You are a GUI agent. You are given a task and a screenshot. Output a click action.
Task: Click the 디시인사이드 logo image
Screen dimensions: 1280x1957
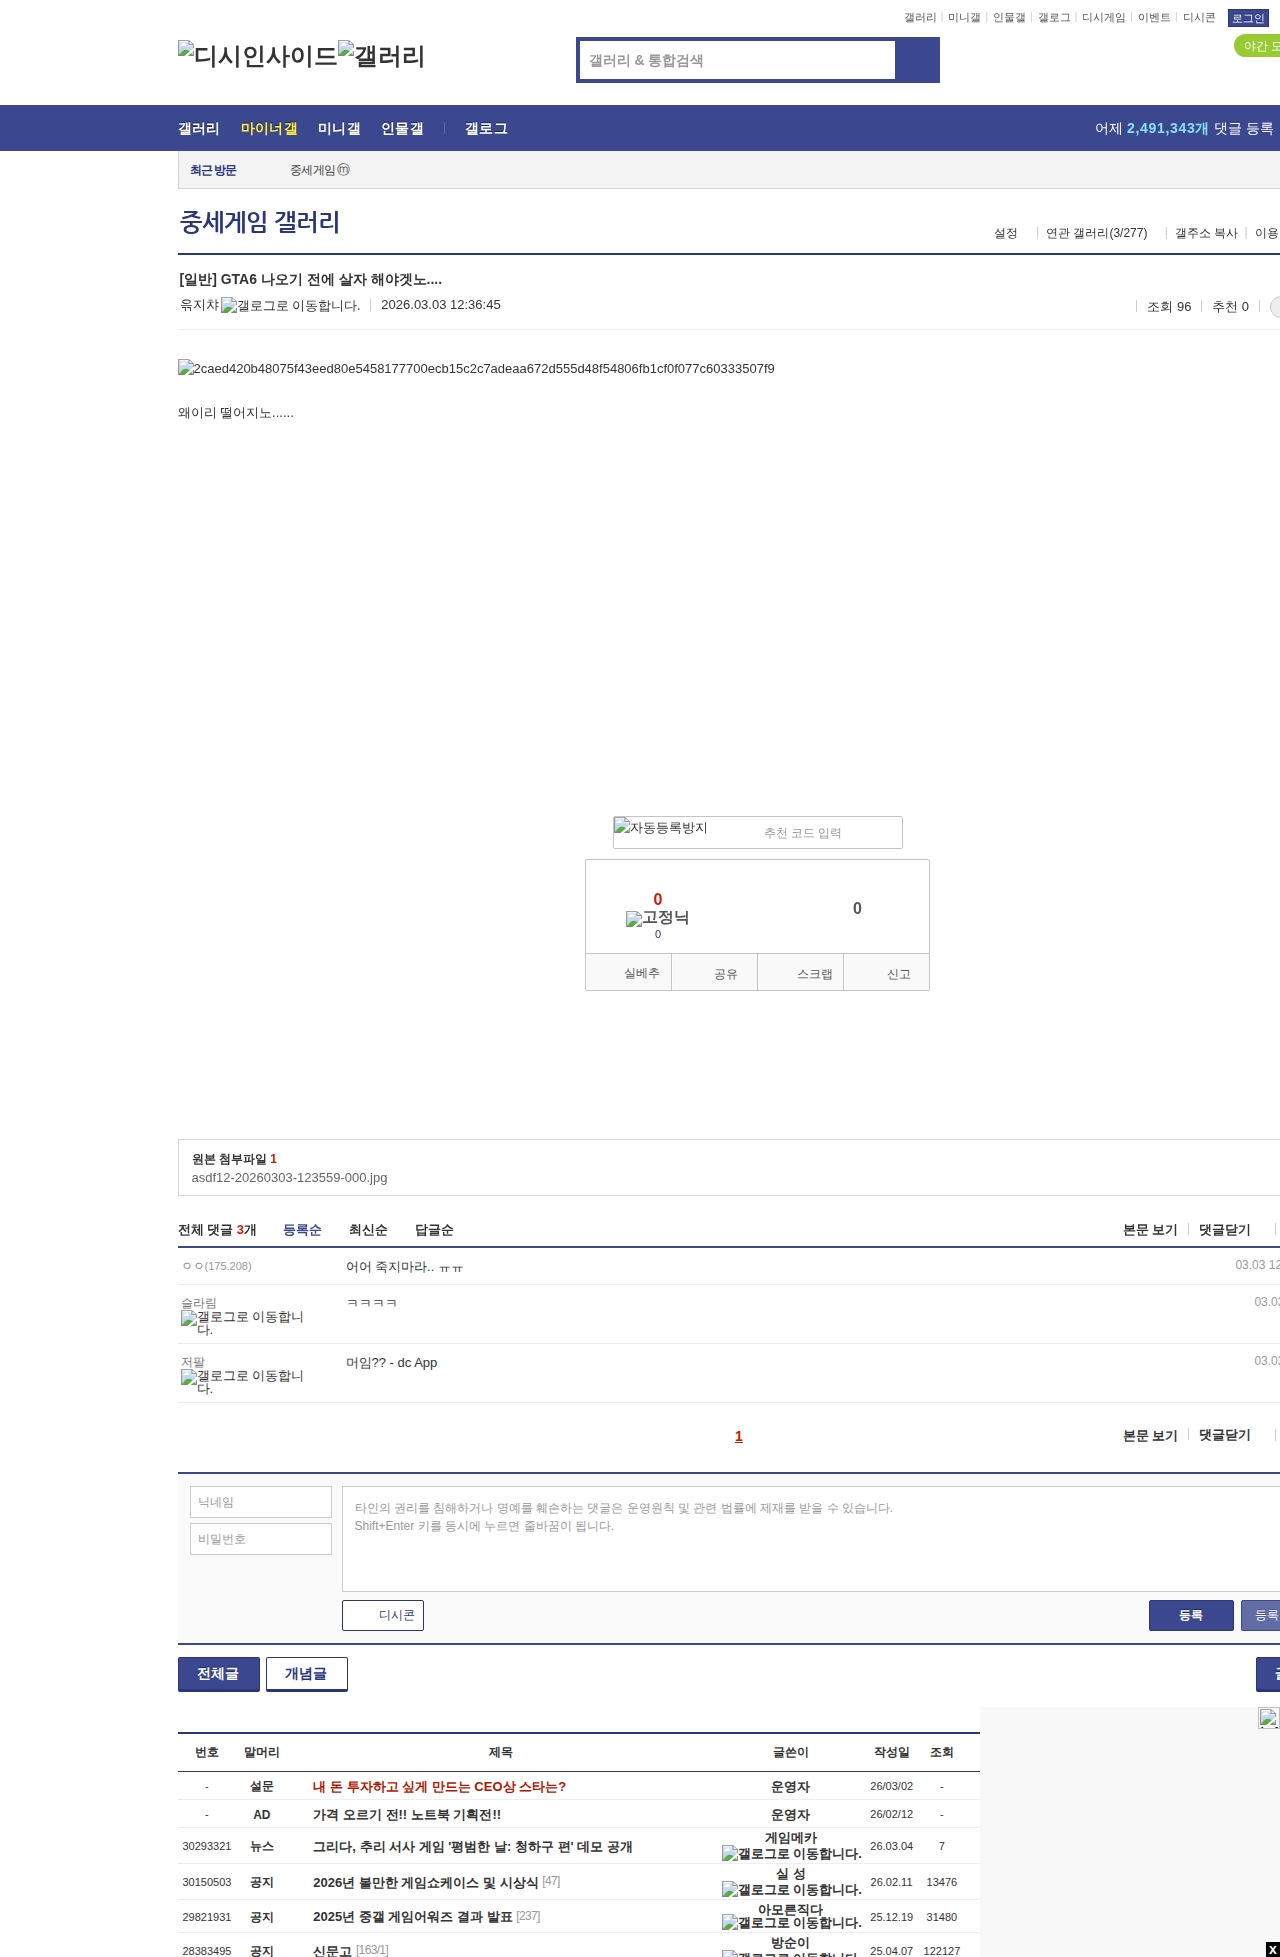coord(258,56)
